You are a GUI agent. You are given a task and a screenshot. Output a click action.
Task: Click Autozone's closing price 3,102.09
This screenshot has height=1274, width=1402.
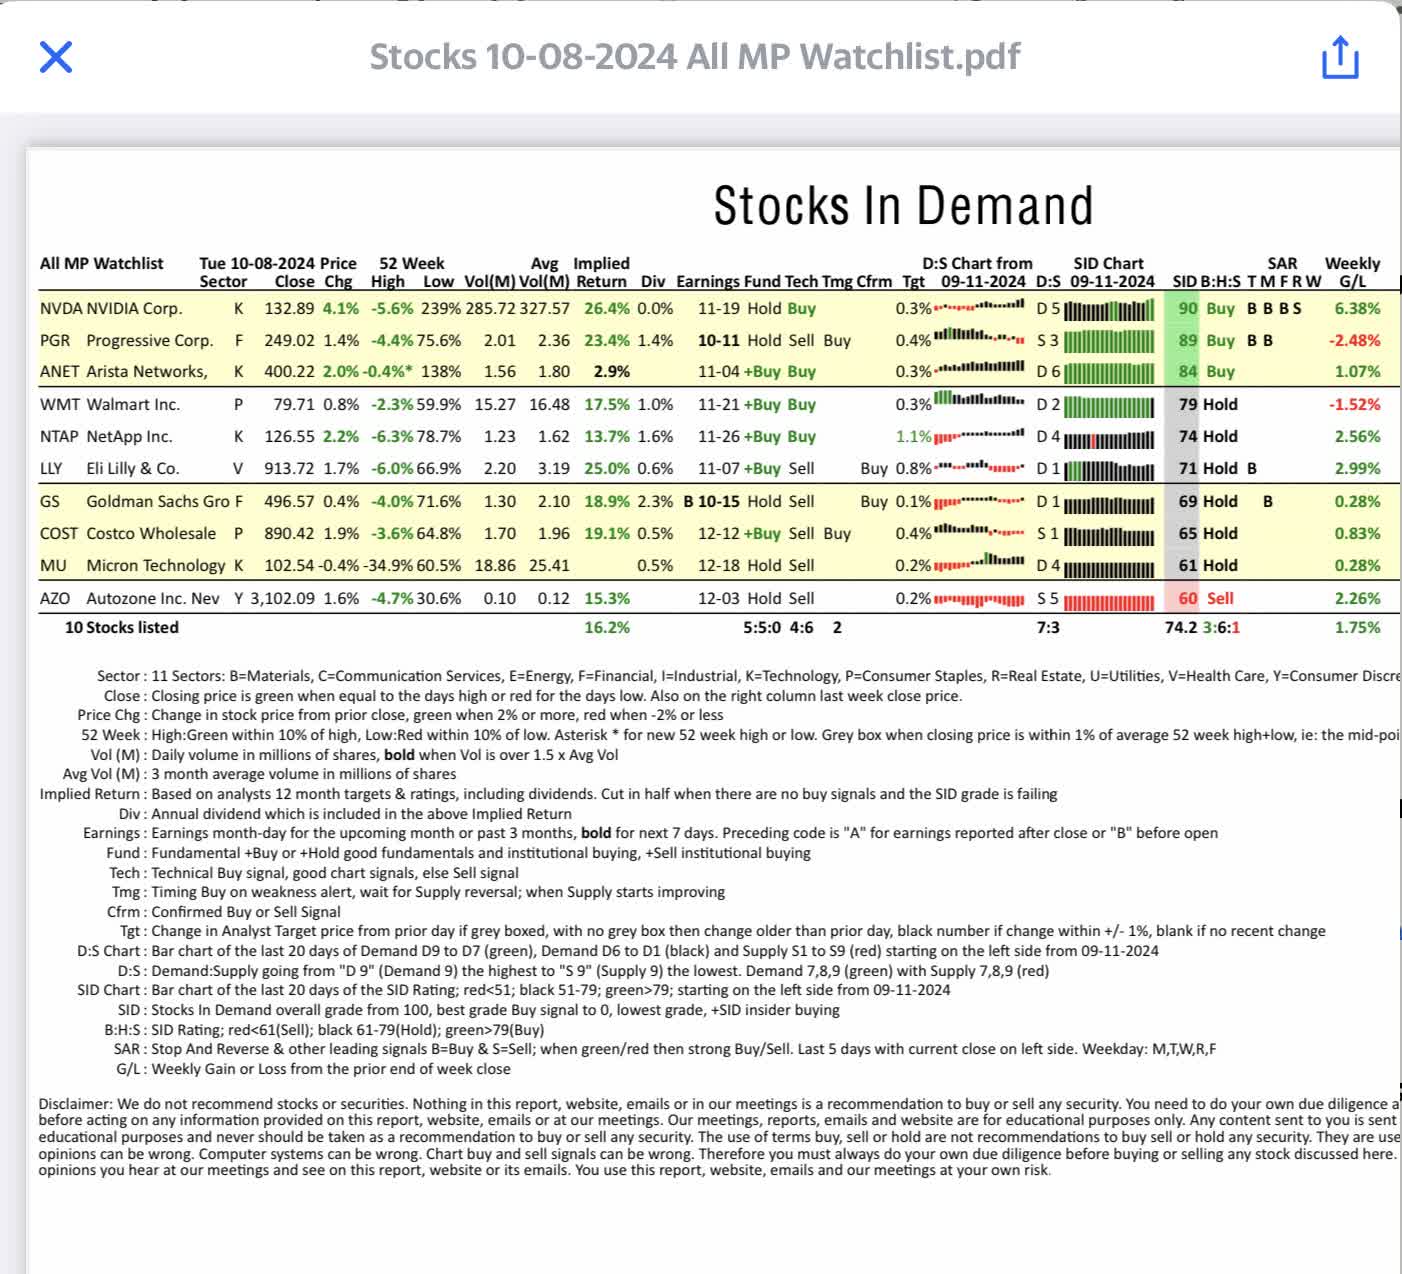282,598
